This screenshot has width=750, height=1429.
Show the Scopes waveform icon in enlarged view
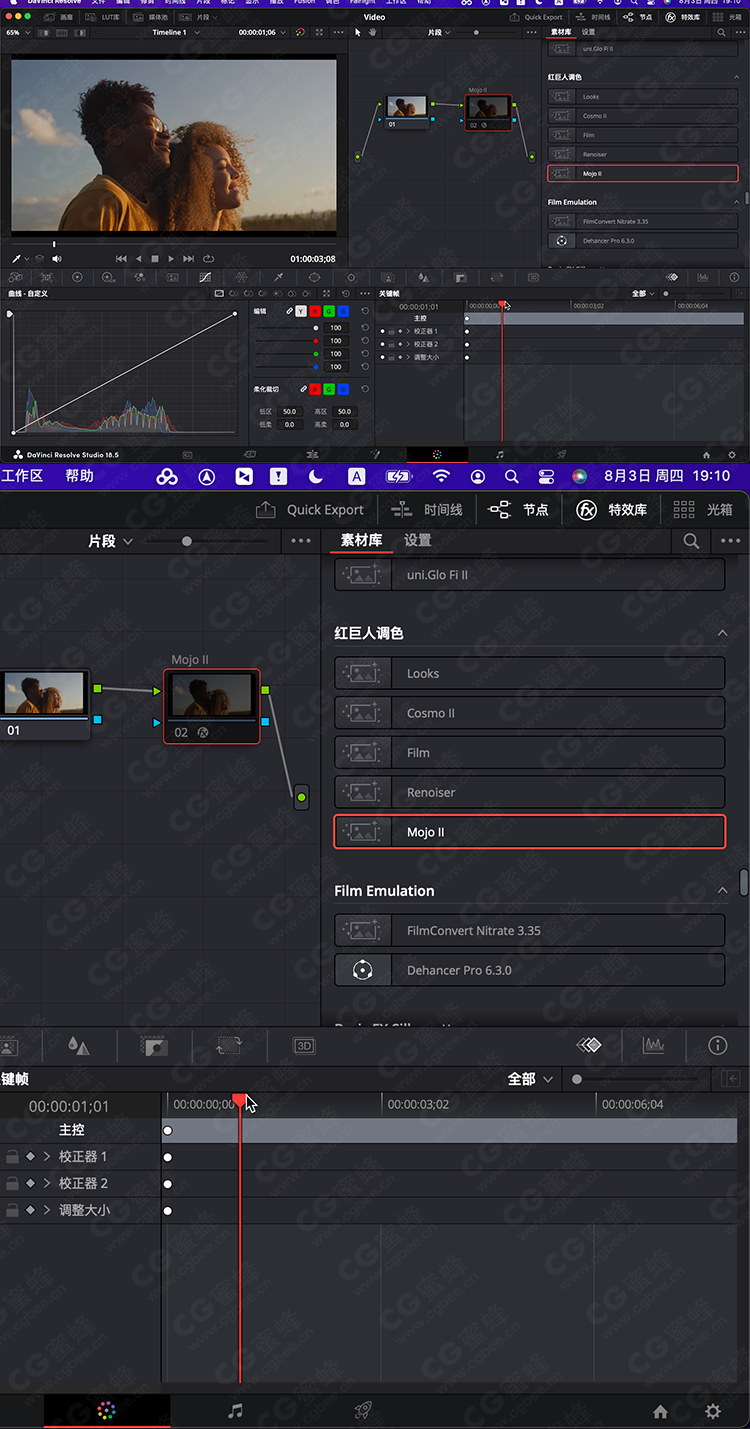coord(653,1045)
